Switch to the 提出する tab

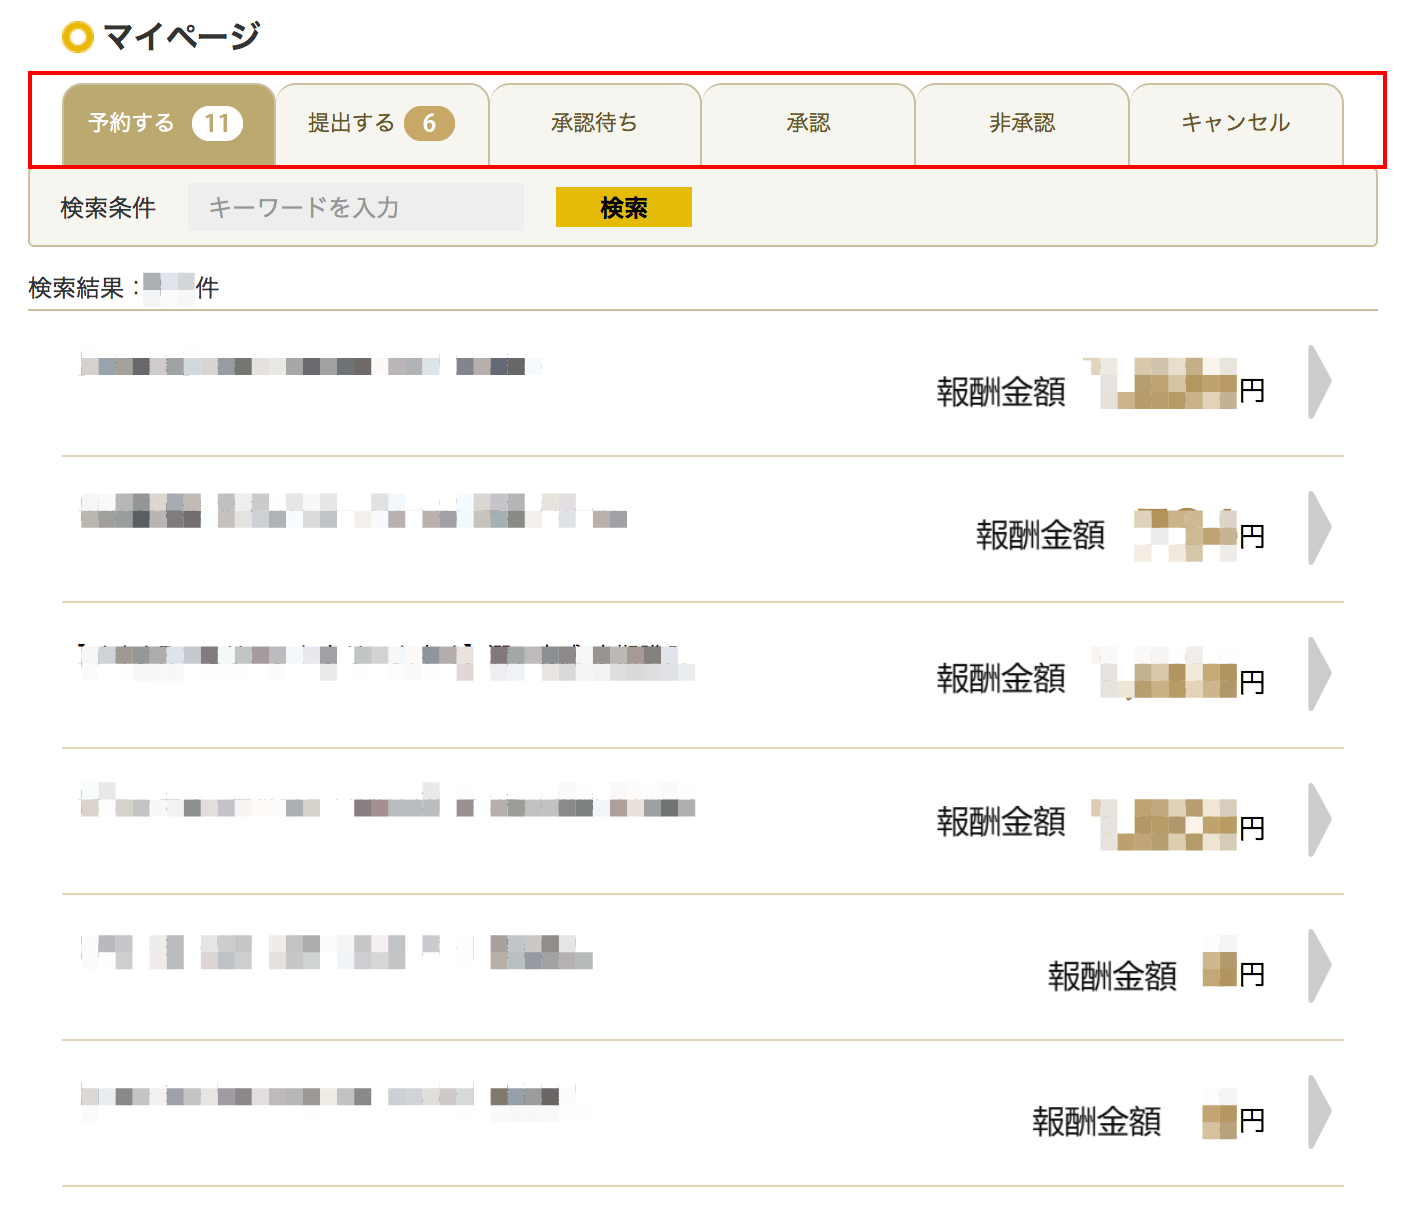click(351, 124)
